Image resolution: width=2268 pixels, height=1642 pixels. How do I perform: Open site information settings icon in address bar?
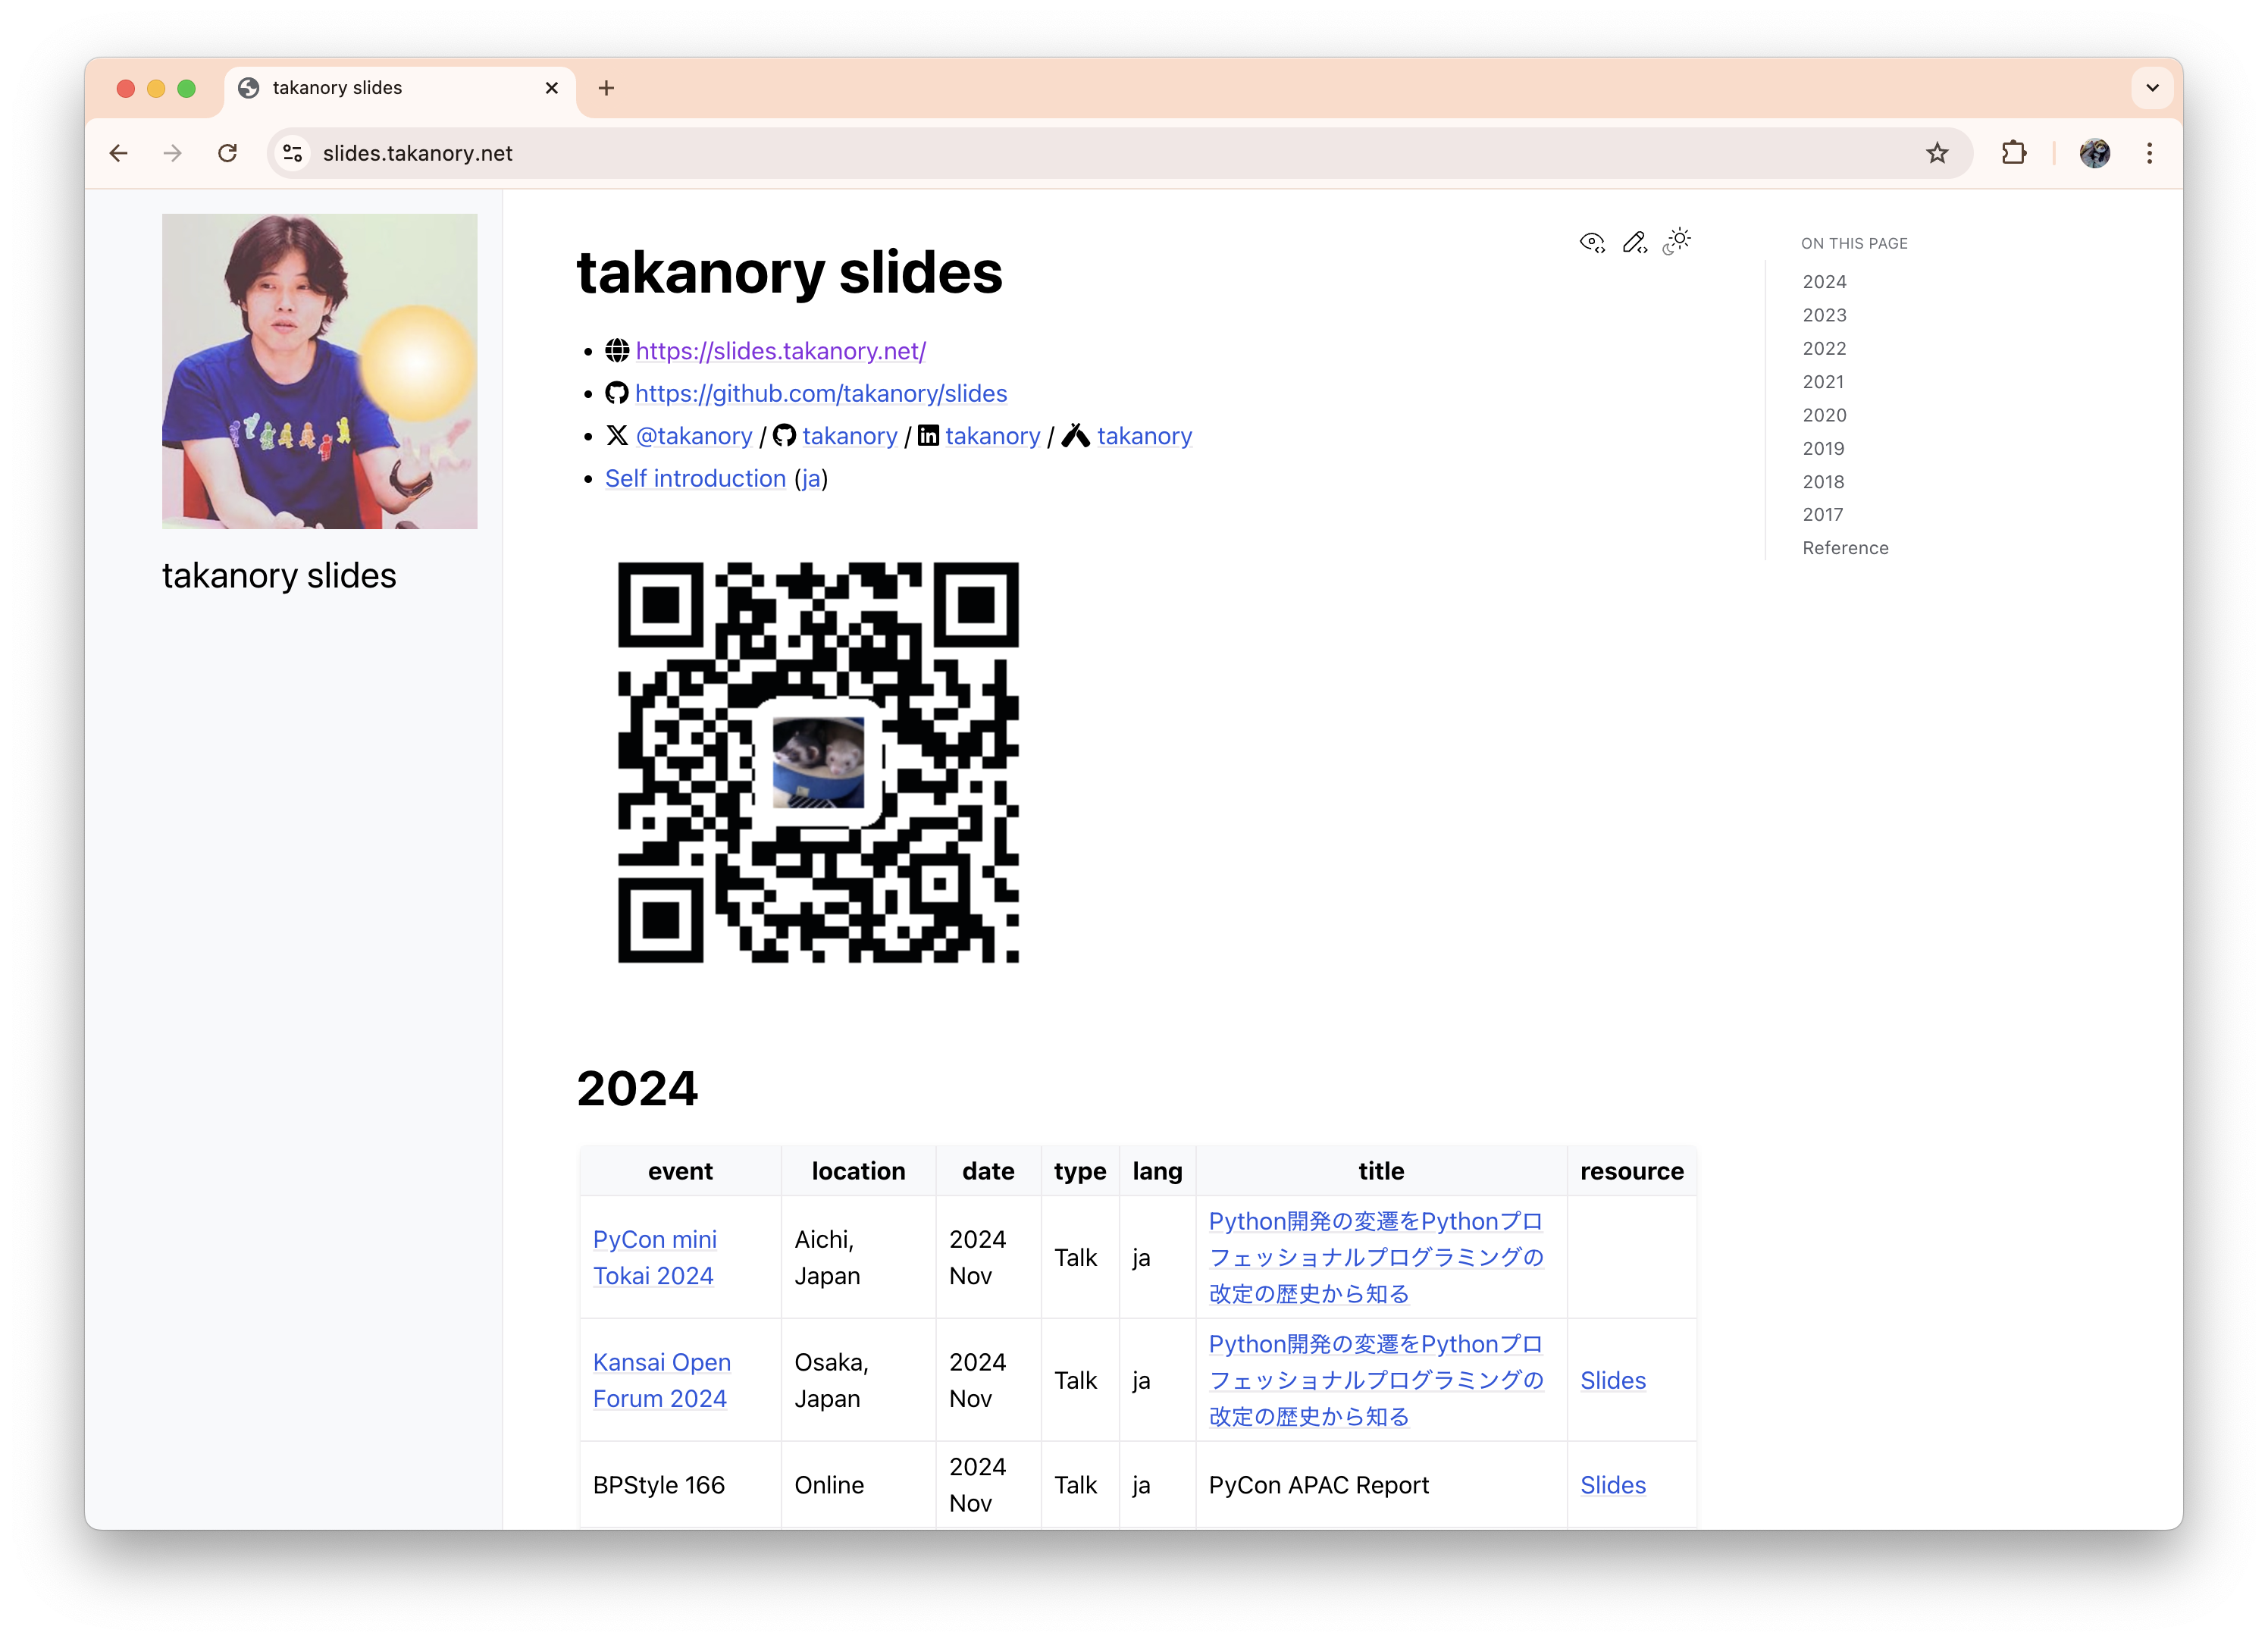tap(292, 153)
